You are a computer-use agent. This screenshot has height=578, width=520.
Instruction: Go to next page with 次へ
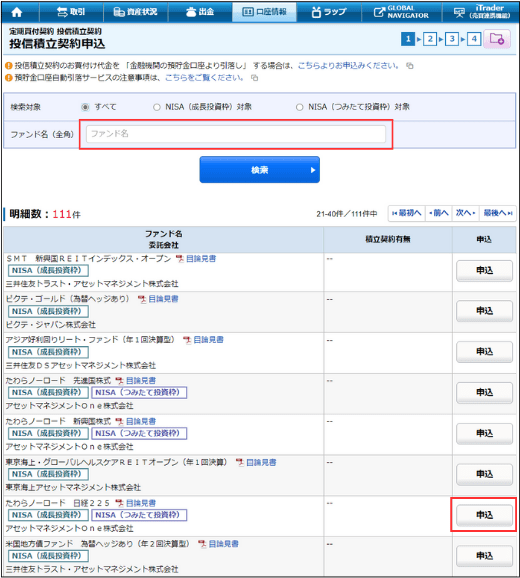coord(465,213)
